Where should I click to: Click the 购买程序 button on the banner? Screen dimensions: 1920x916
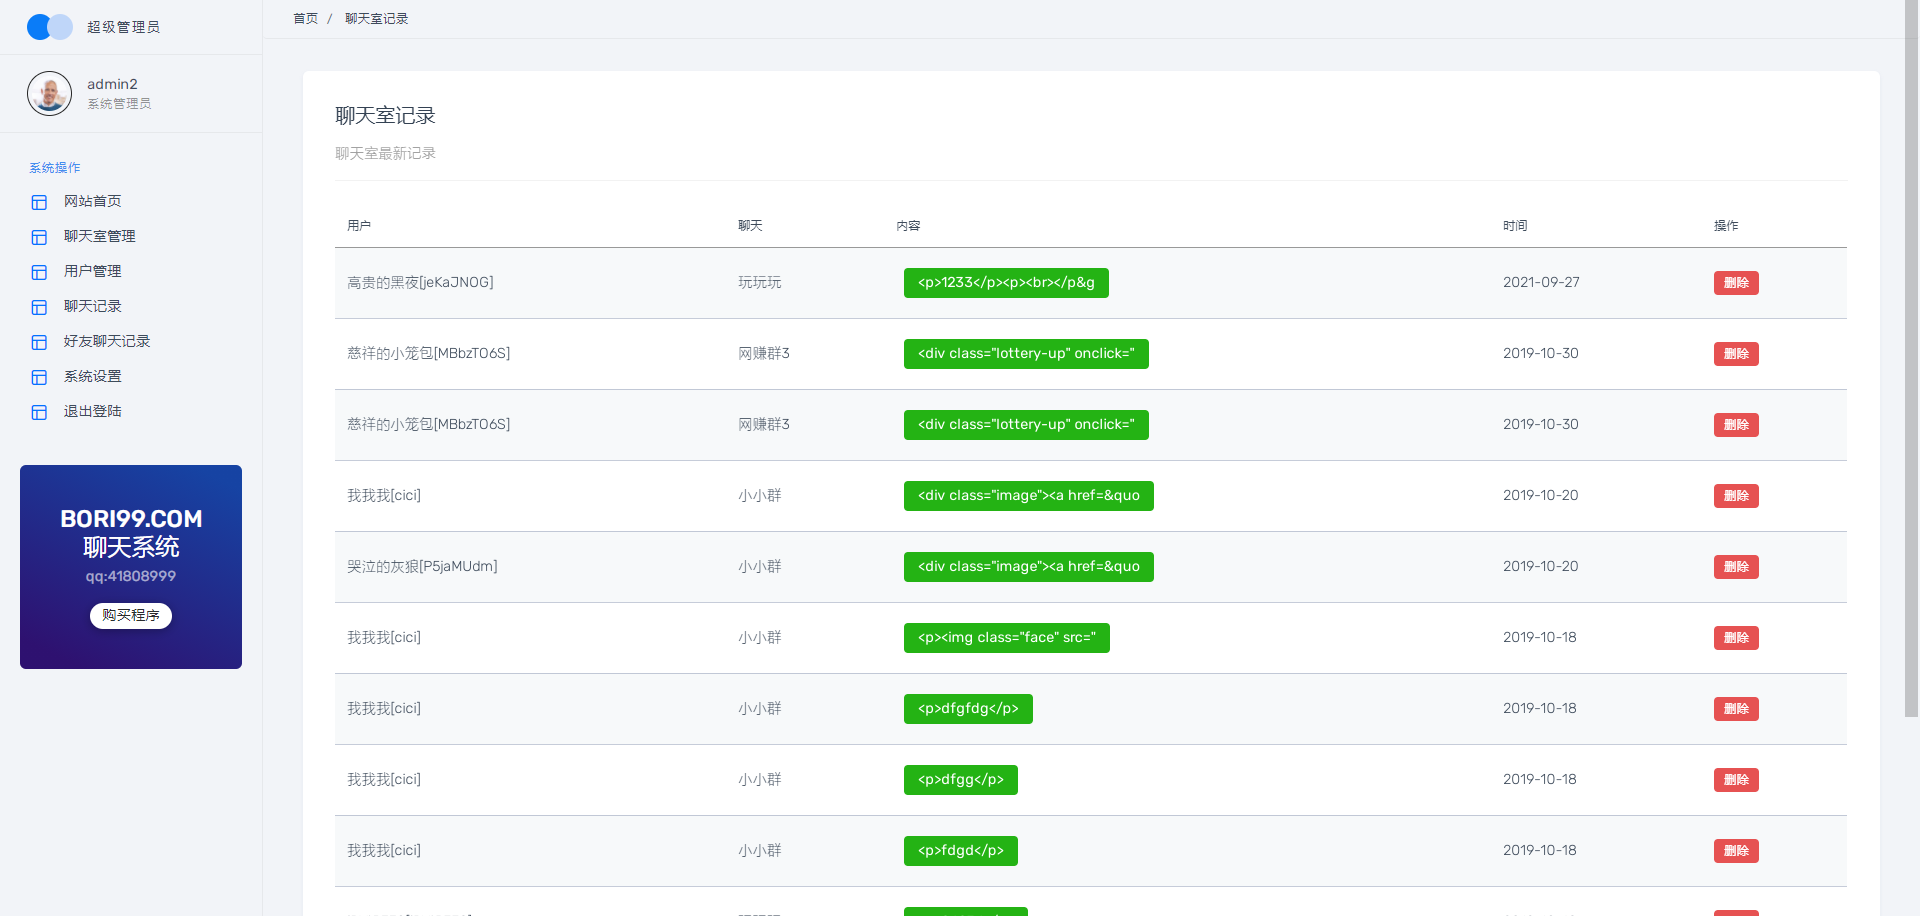[x=131, y=615]
